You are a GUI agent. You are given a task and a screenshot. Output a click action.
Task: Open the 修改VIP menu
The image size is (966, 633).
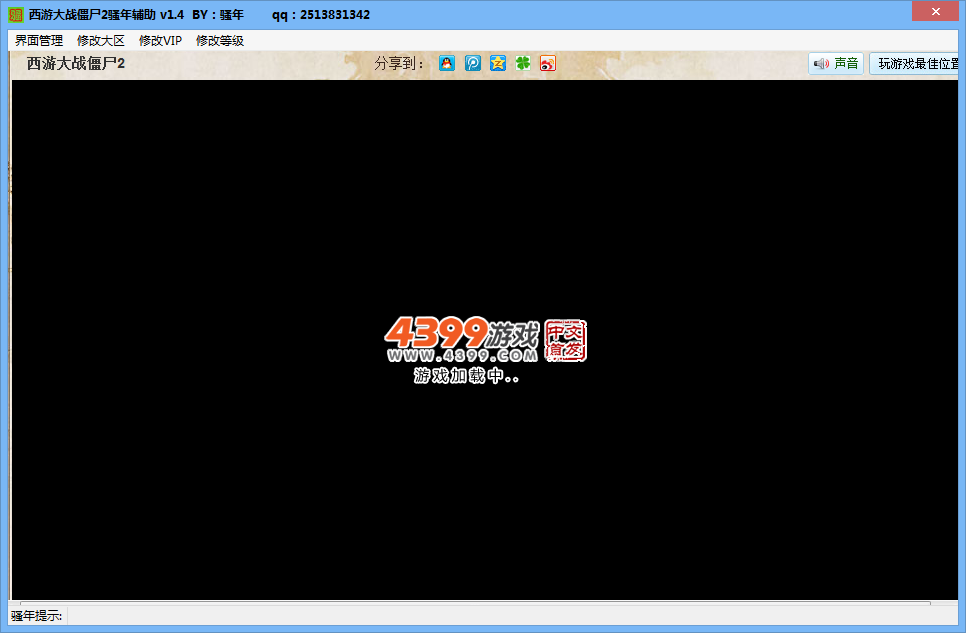point(160,41)
